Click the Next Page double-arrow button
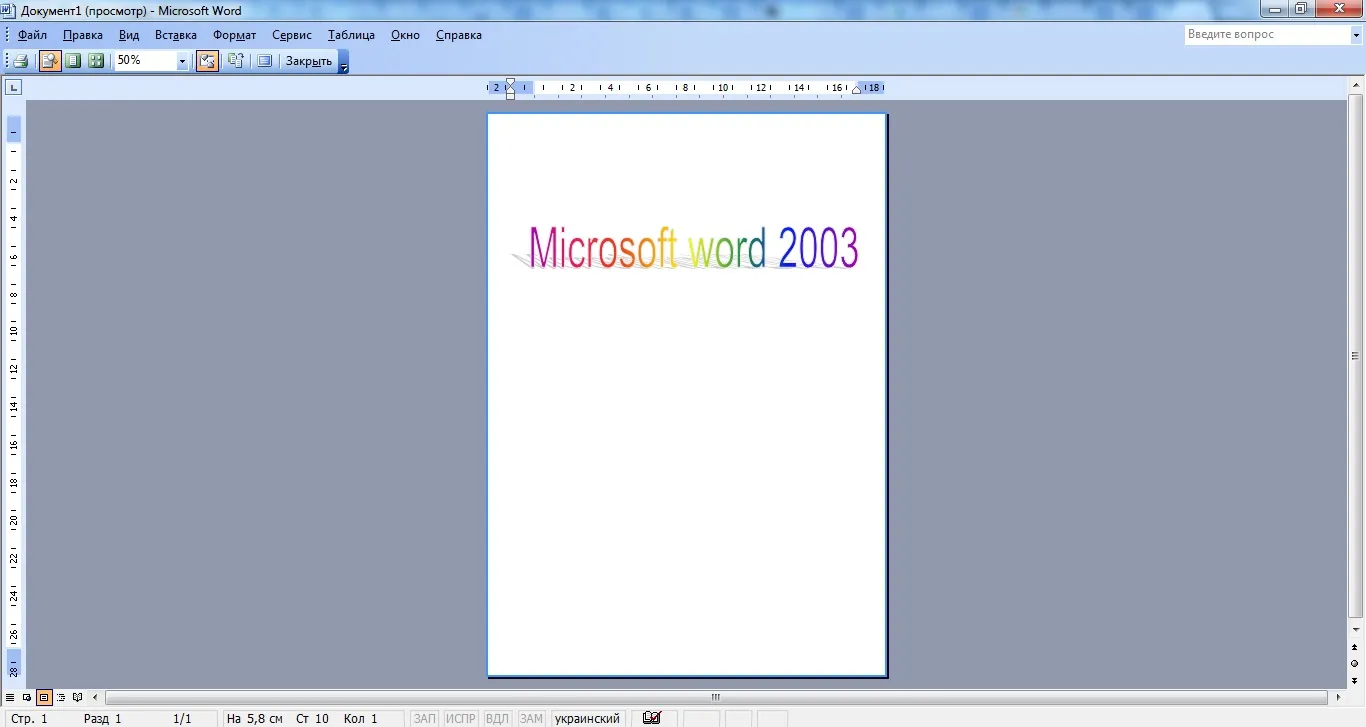Image resolution: width=1366 pixels, height=727 pixels. pyautogui.click(x=1356, y=680)
